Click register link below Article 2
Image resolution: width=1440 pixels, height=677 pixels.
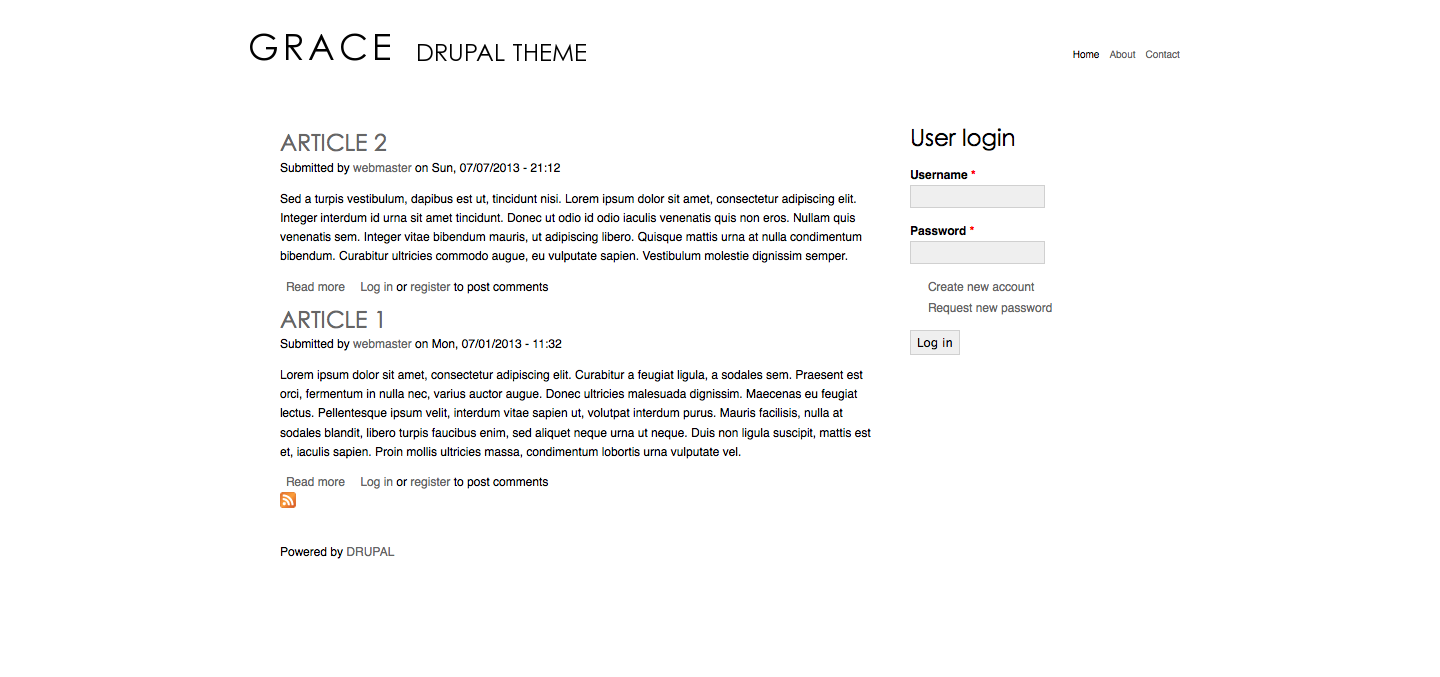(430, 287)
